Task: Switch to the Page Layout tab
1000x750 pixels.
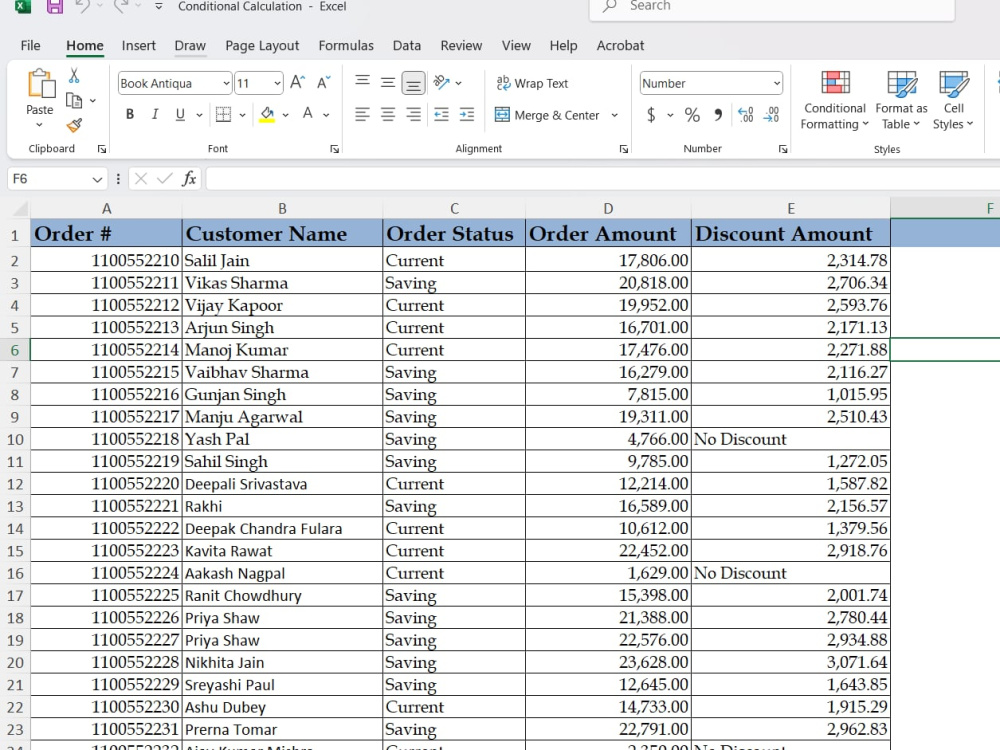Action: tap(261, 46)
